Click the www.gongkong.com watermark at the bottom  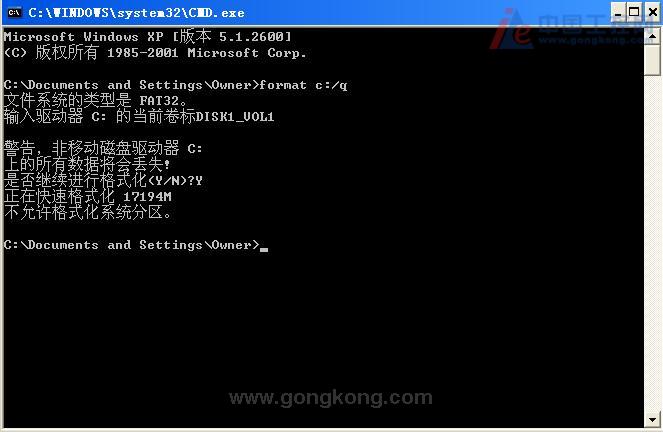(x=330, y=398)
